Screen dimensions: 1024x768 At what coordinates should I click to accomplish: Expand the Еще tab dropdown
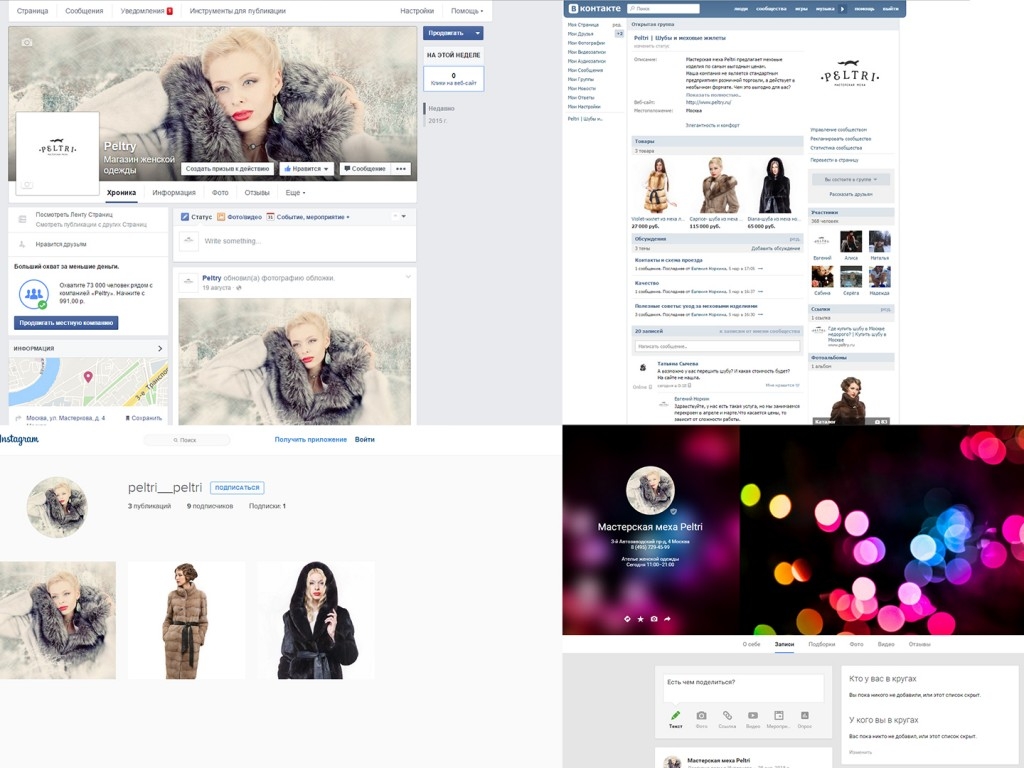tap(295, 193)
